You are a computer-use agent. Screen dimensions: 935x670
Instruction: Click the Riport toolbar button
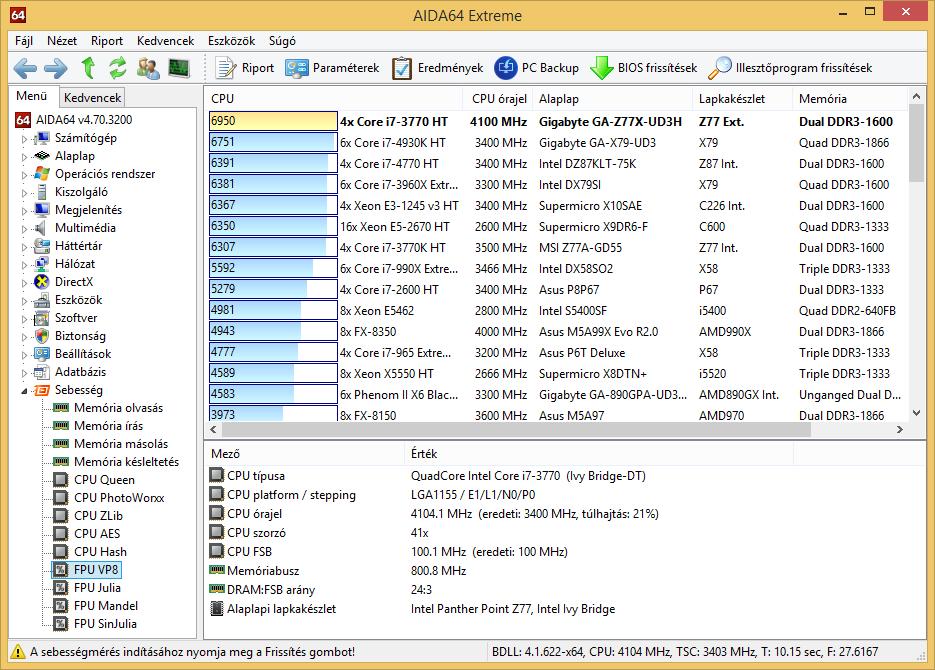(x=244, y=68)
